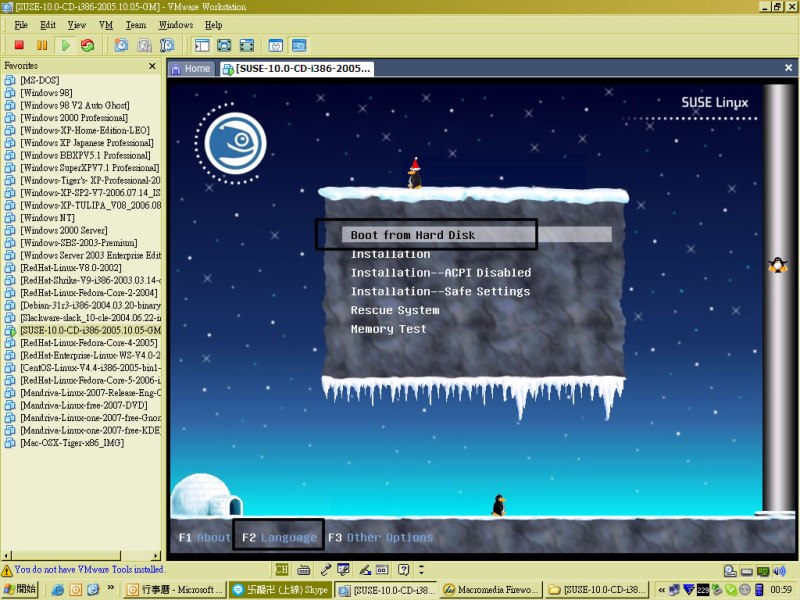Choose Rescue System boot option

click(x=395, y=310)
